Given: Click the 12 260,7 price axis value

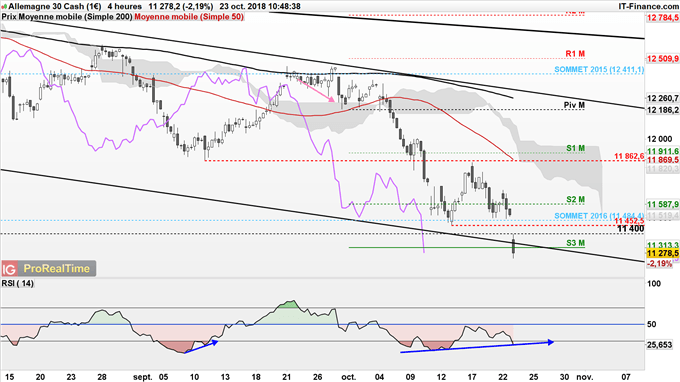Looking at the screenshot, I should (x=662, y=98).
